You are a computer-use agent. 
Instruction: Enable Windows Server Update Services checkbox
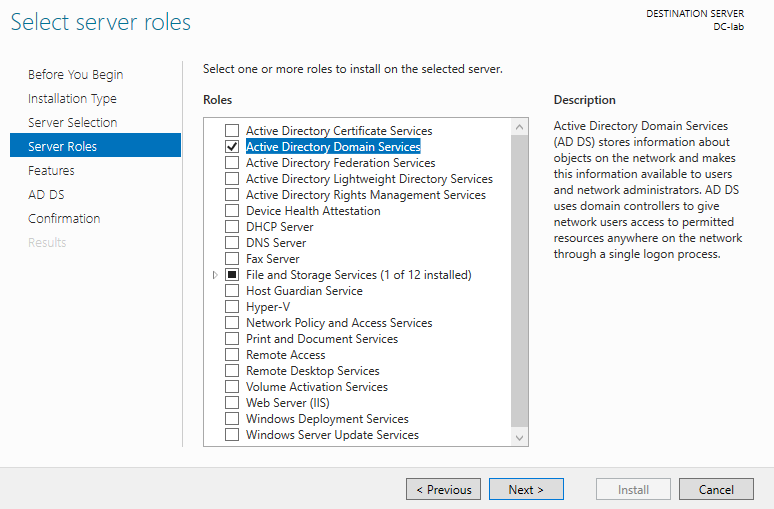pyautogui.click(x=232, y=435)
